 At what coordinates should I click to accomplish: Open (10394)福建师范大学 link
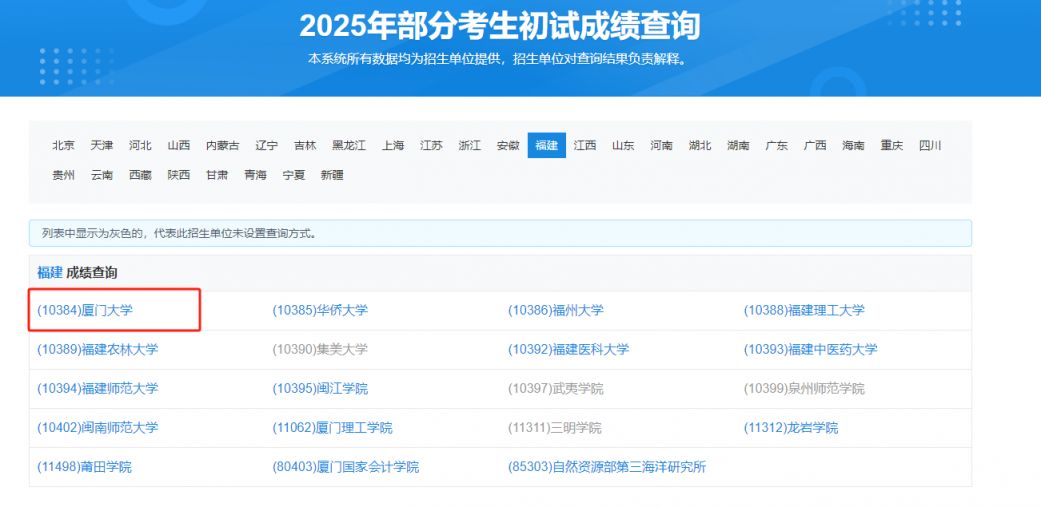[98, 388]
